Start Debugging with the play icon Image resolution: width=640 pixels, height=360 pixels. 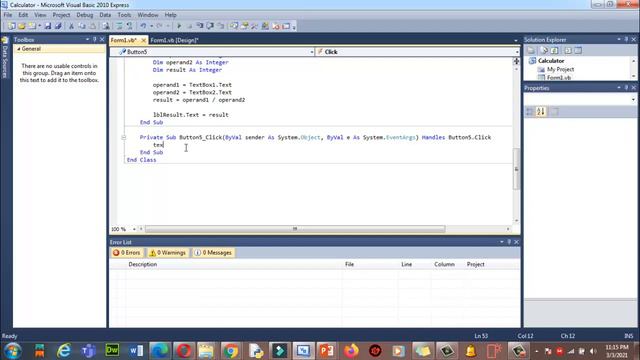179,26
